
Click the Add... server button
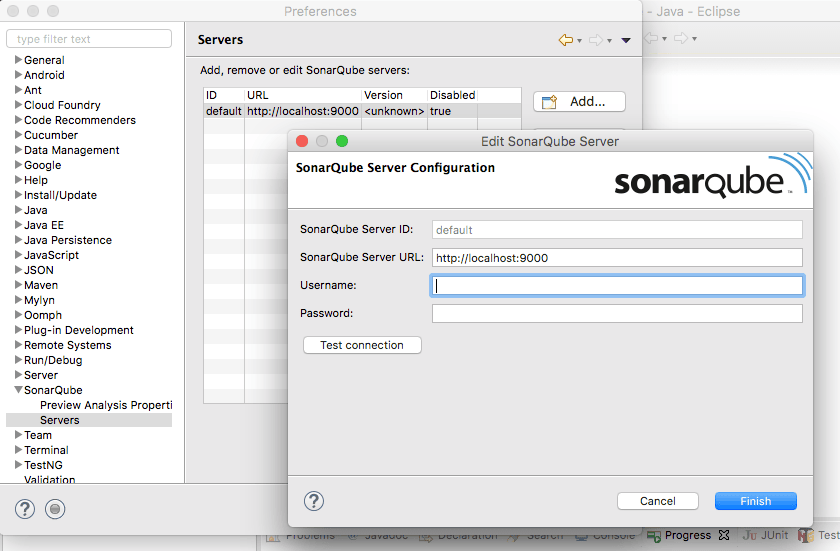[579, 102]
